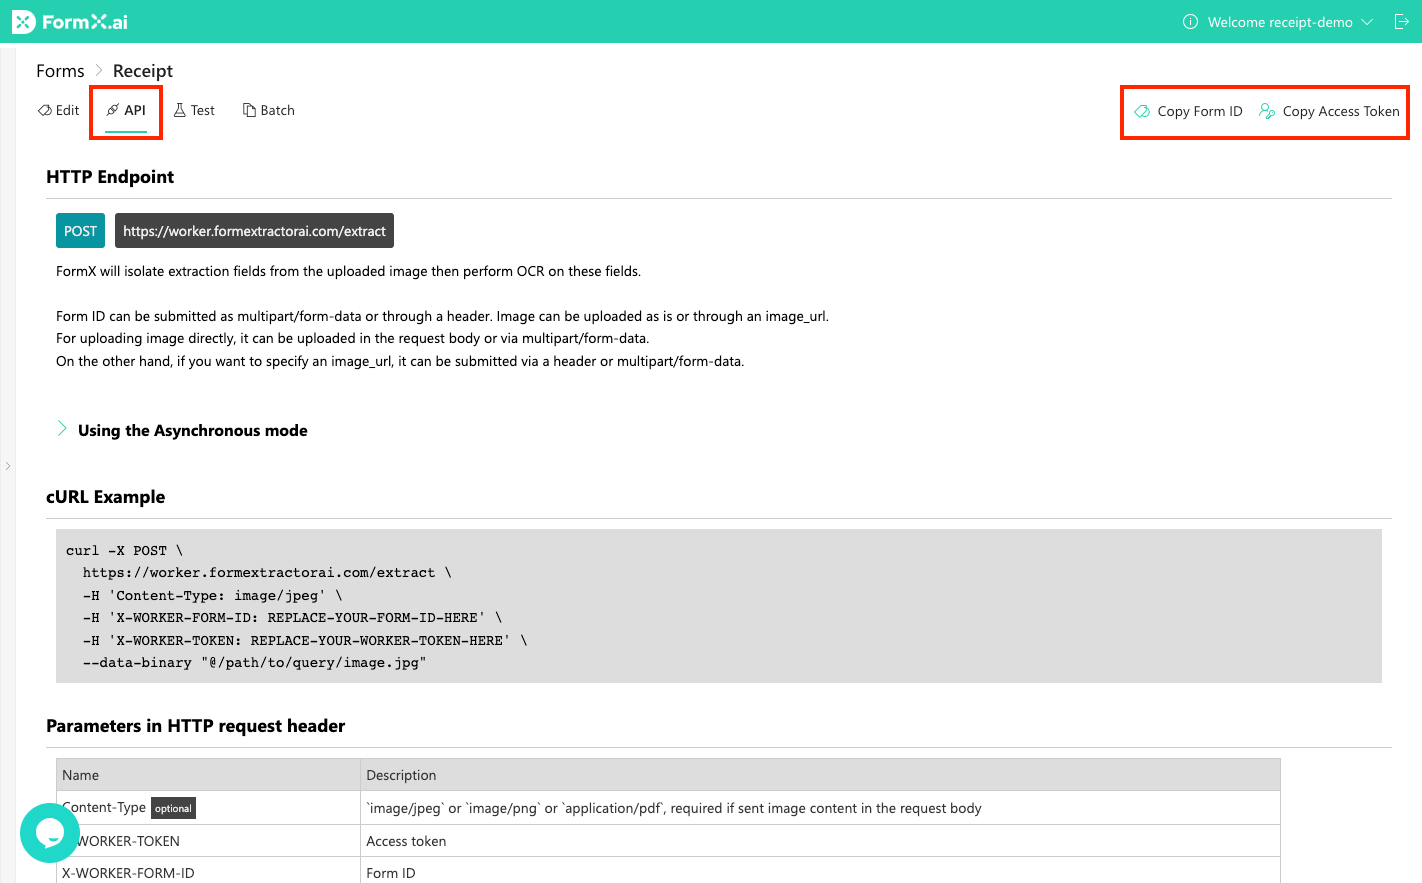
Task: Click the logout icon at top right
Action: [x=1404, y=21]
